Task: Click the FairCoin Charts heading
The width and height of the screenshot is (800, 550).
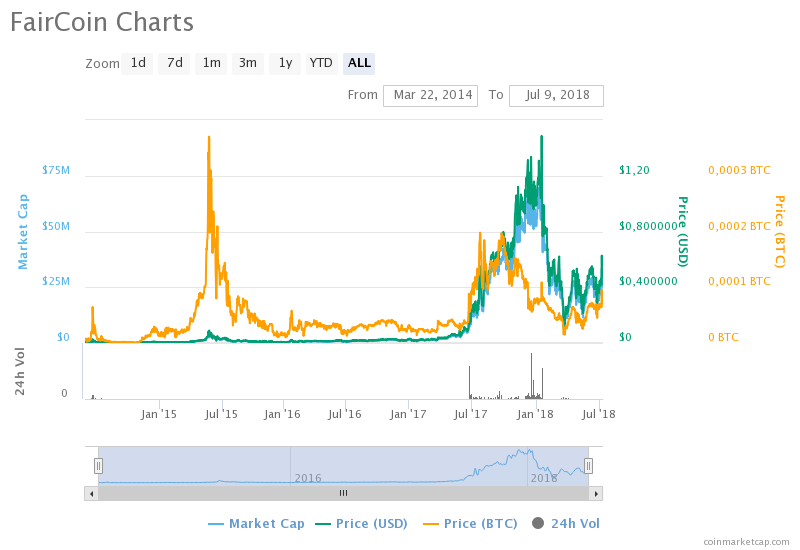Action: pos(102,22)
